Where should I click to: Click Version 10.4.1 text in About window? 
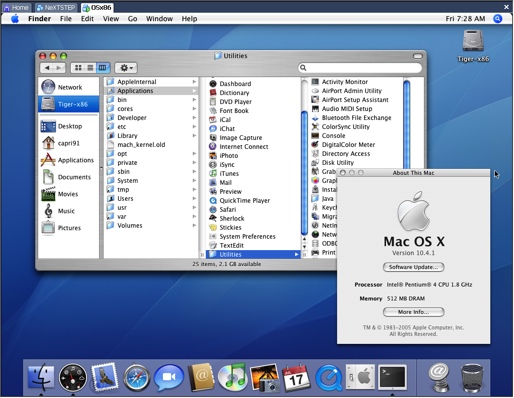[x=413, y=253]
